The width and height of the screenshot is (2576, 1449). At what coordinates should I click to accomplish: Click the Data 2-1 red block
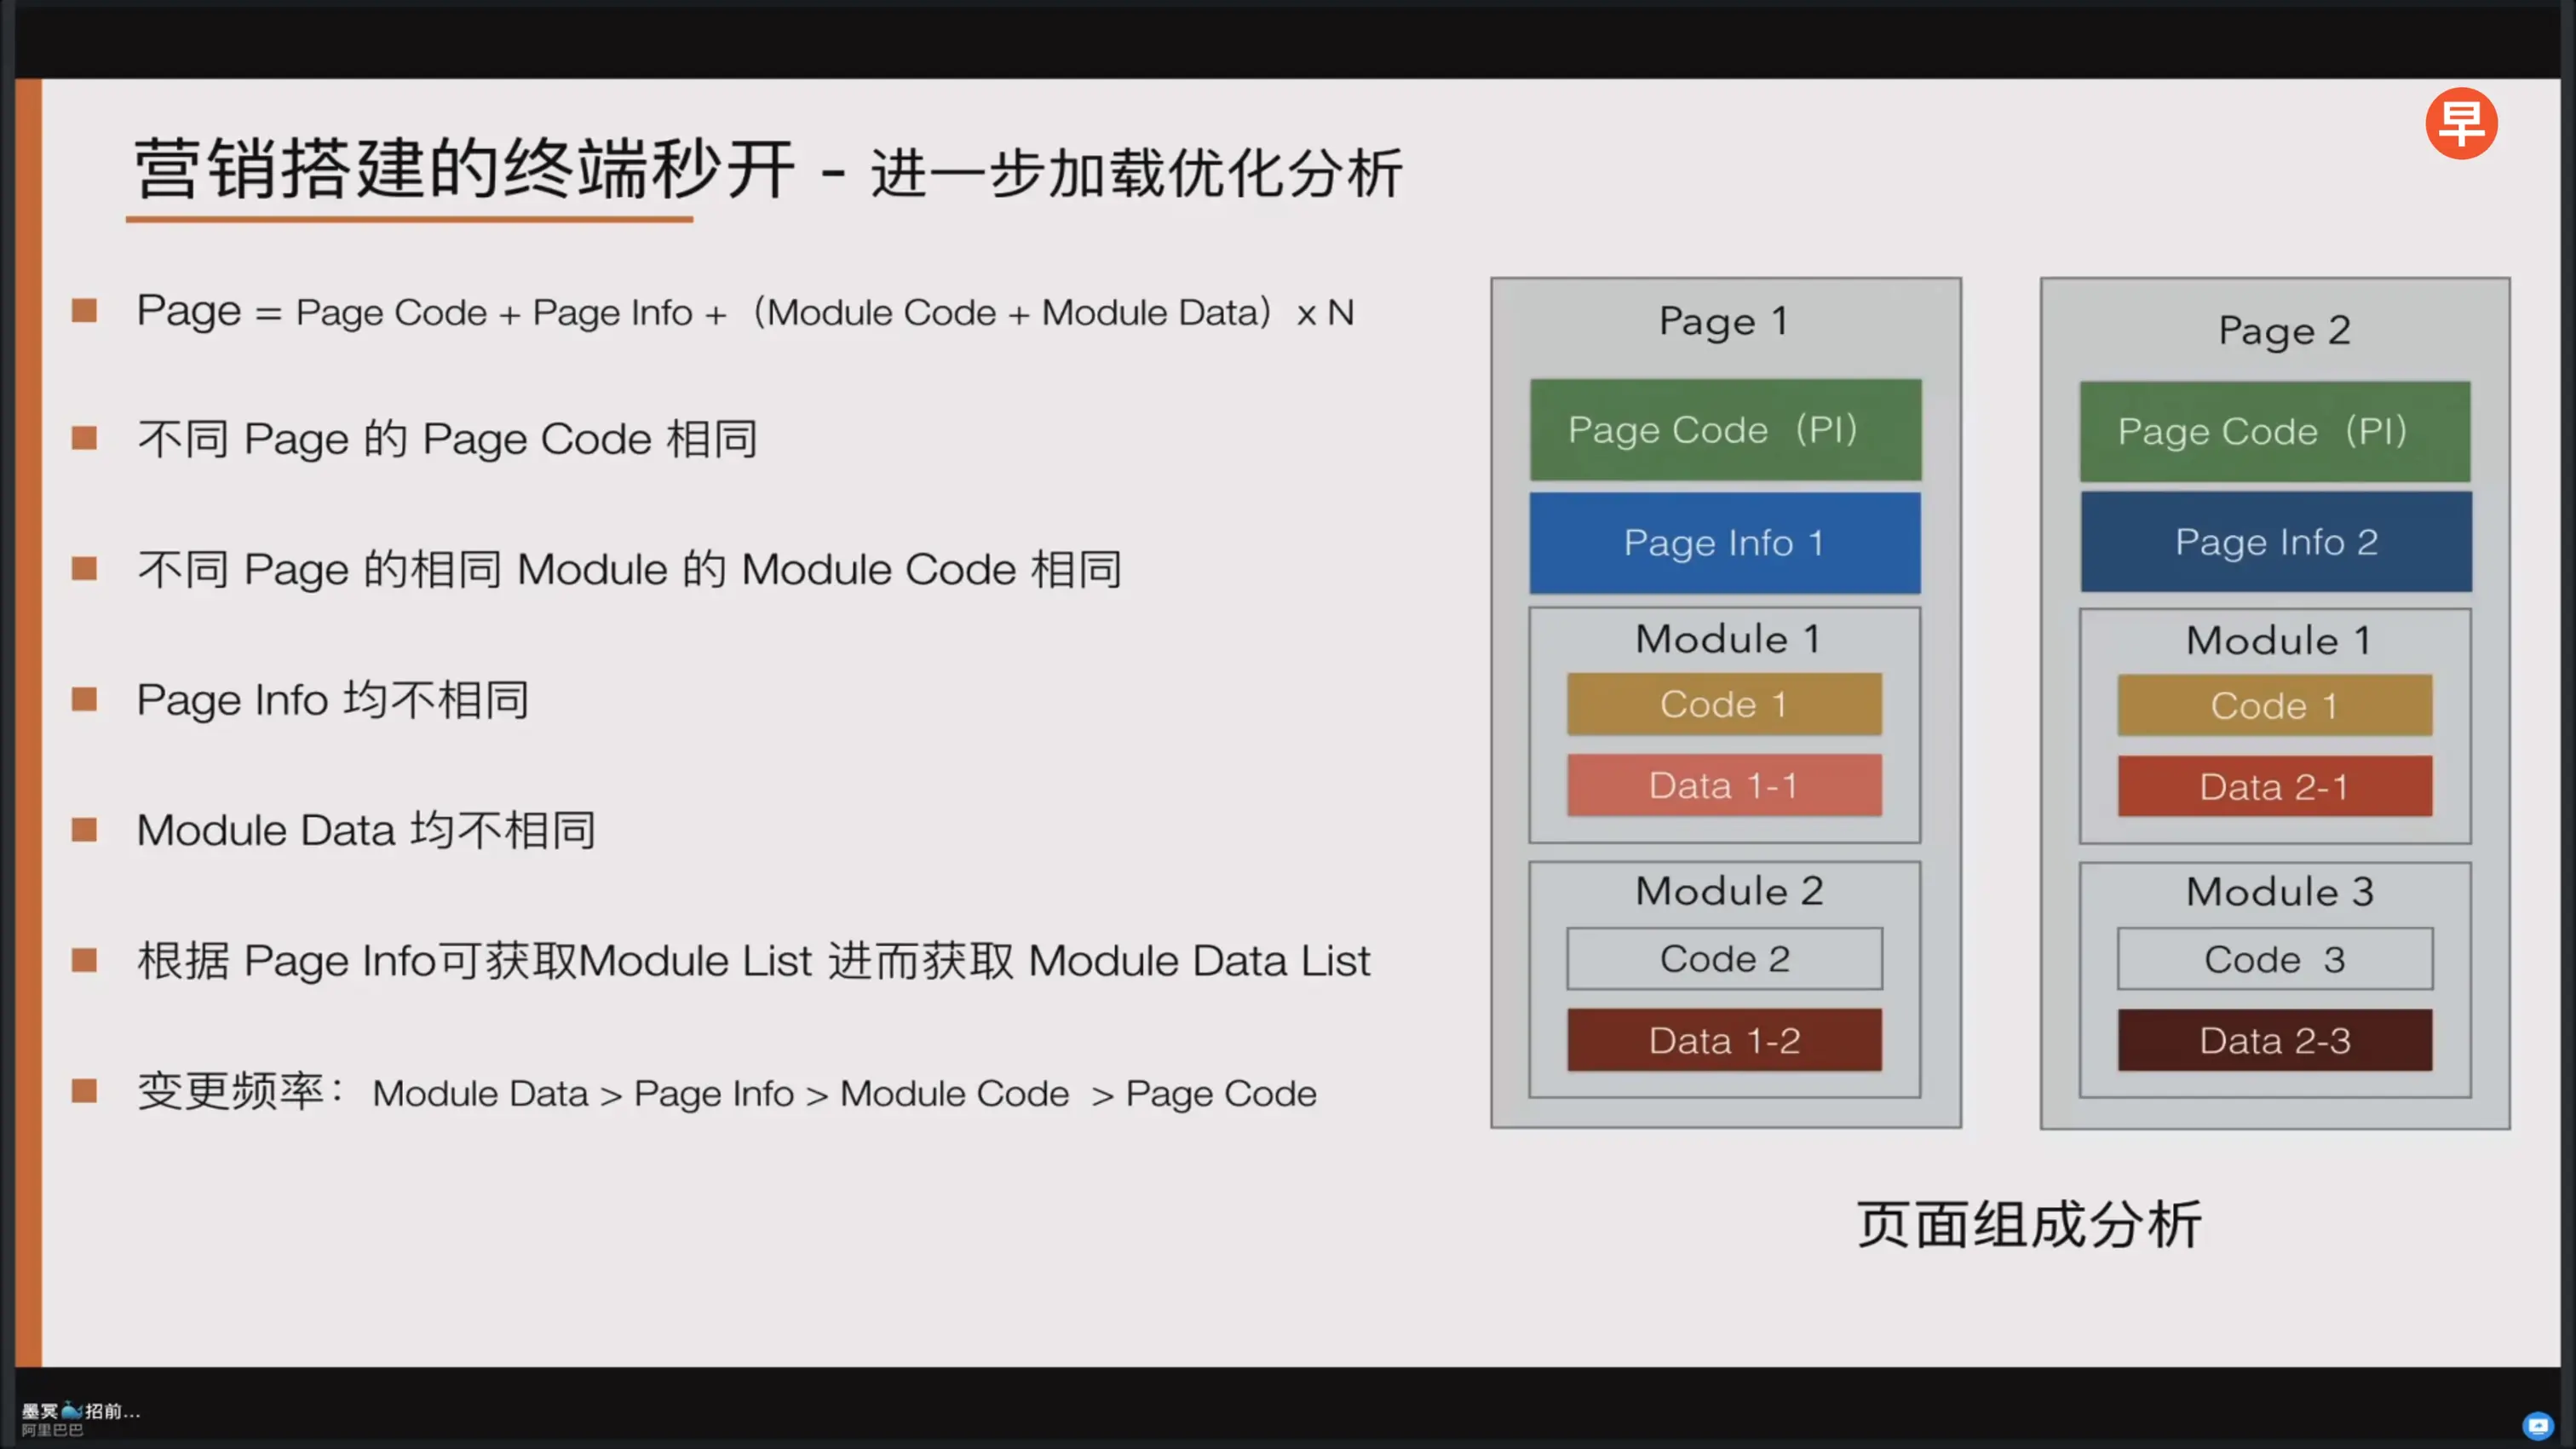point(2274,787)
